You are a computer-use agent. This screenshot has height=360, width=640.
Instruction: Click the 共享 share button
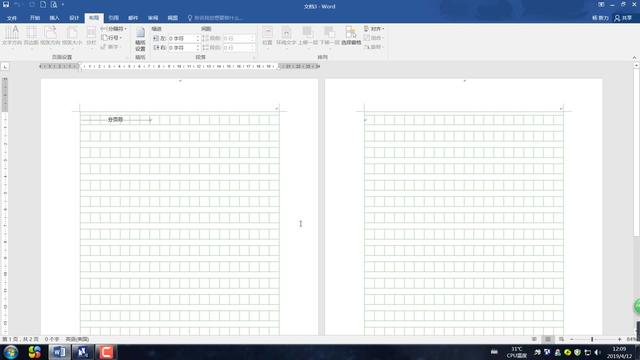tap(623, 18)
